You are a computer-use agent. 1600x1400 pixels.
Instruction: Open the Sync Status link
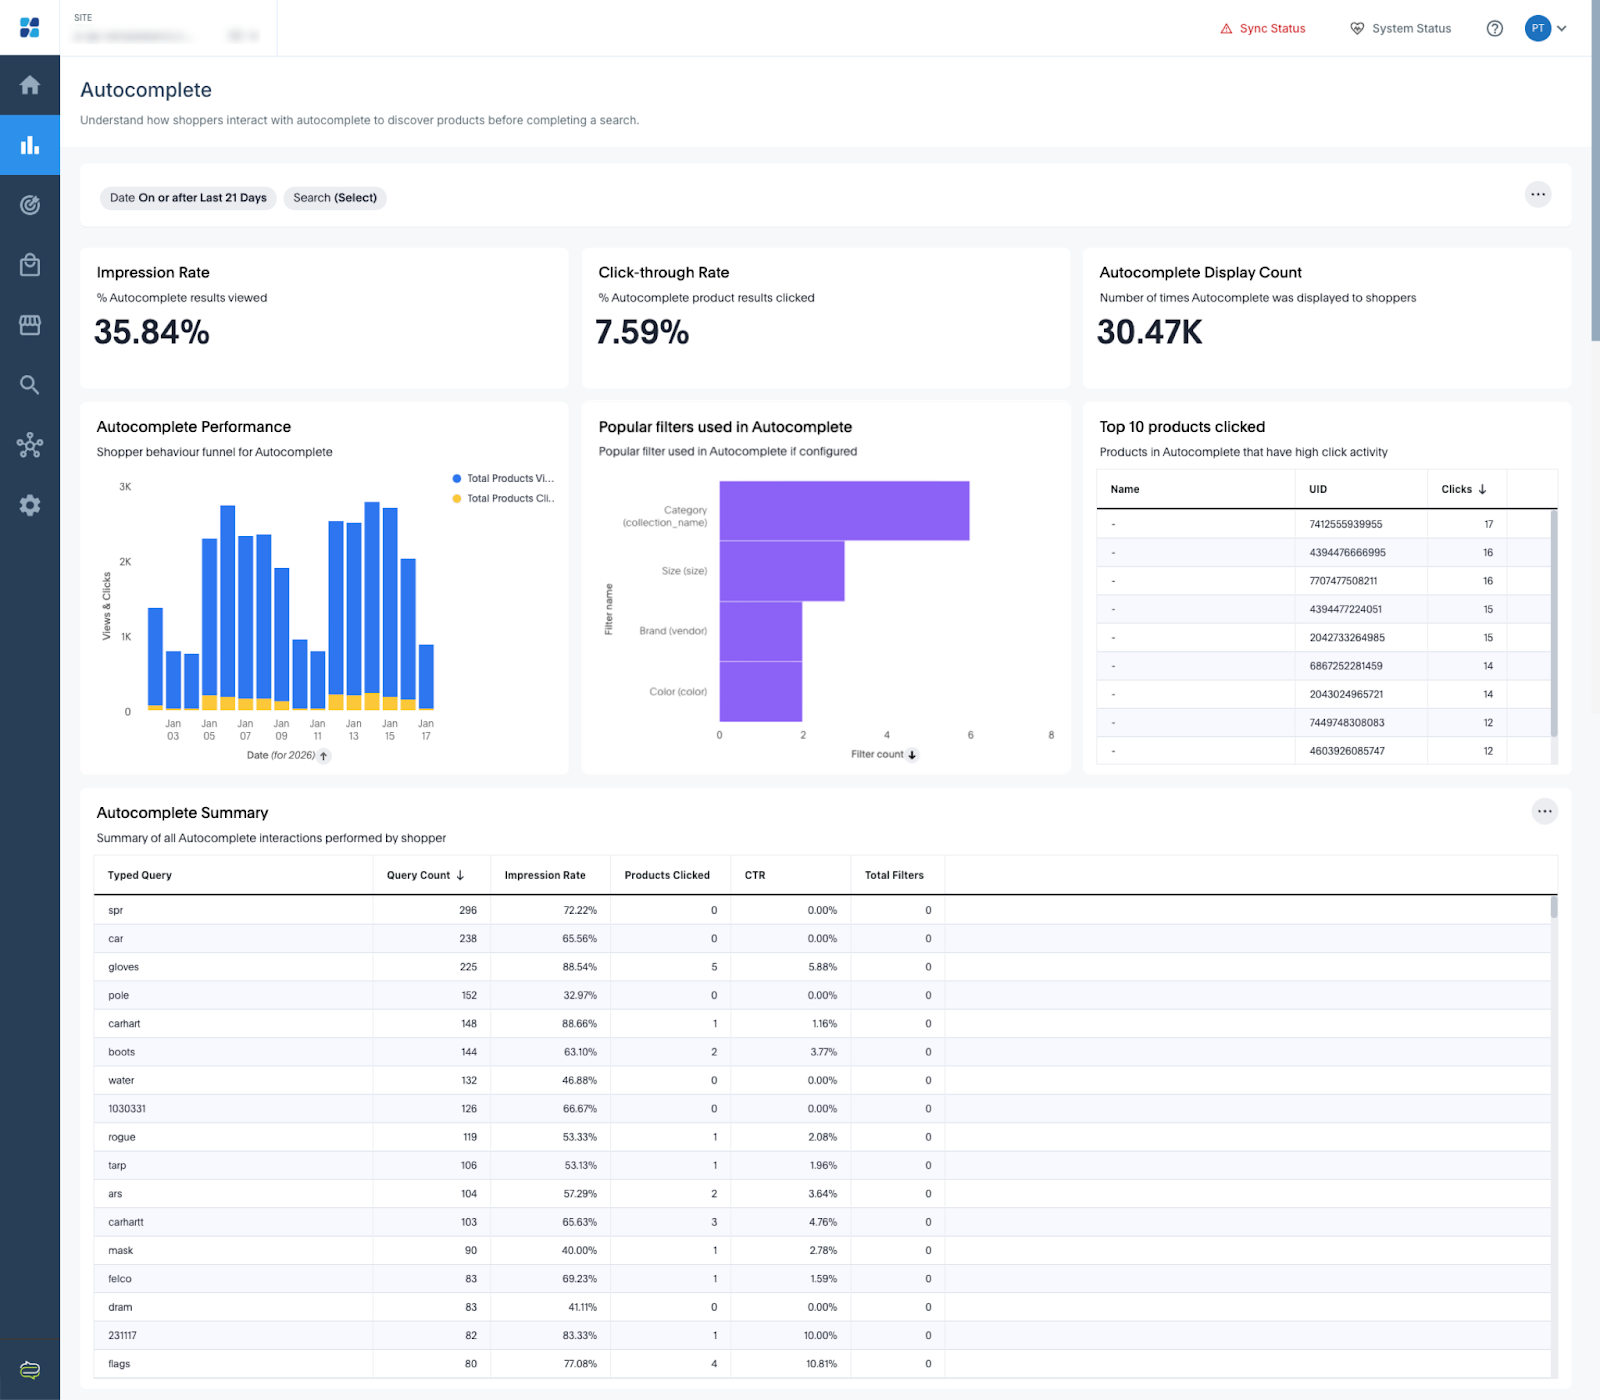(1262, 28)
